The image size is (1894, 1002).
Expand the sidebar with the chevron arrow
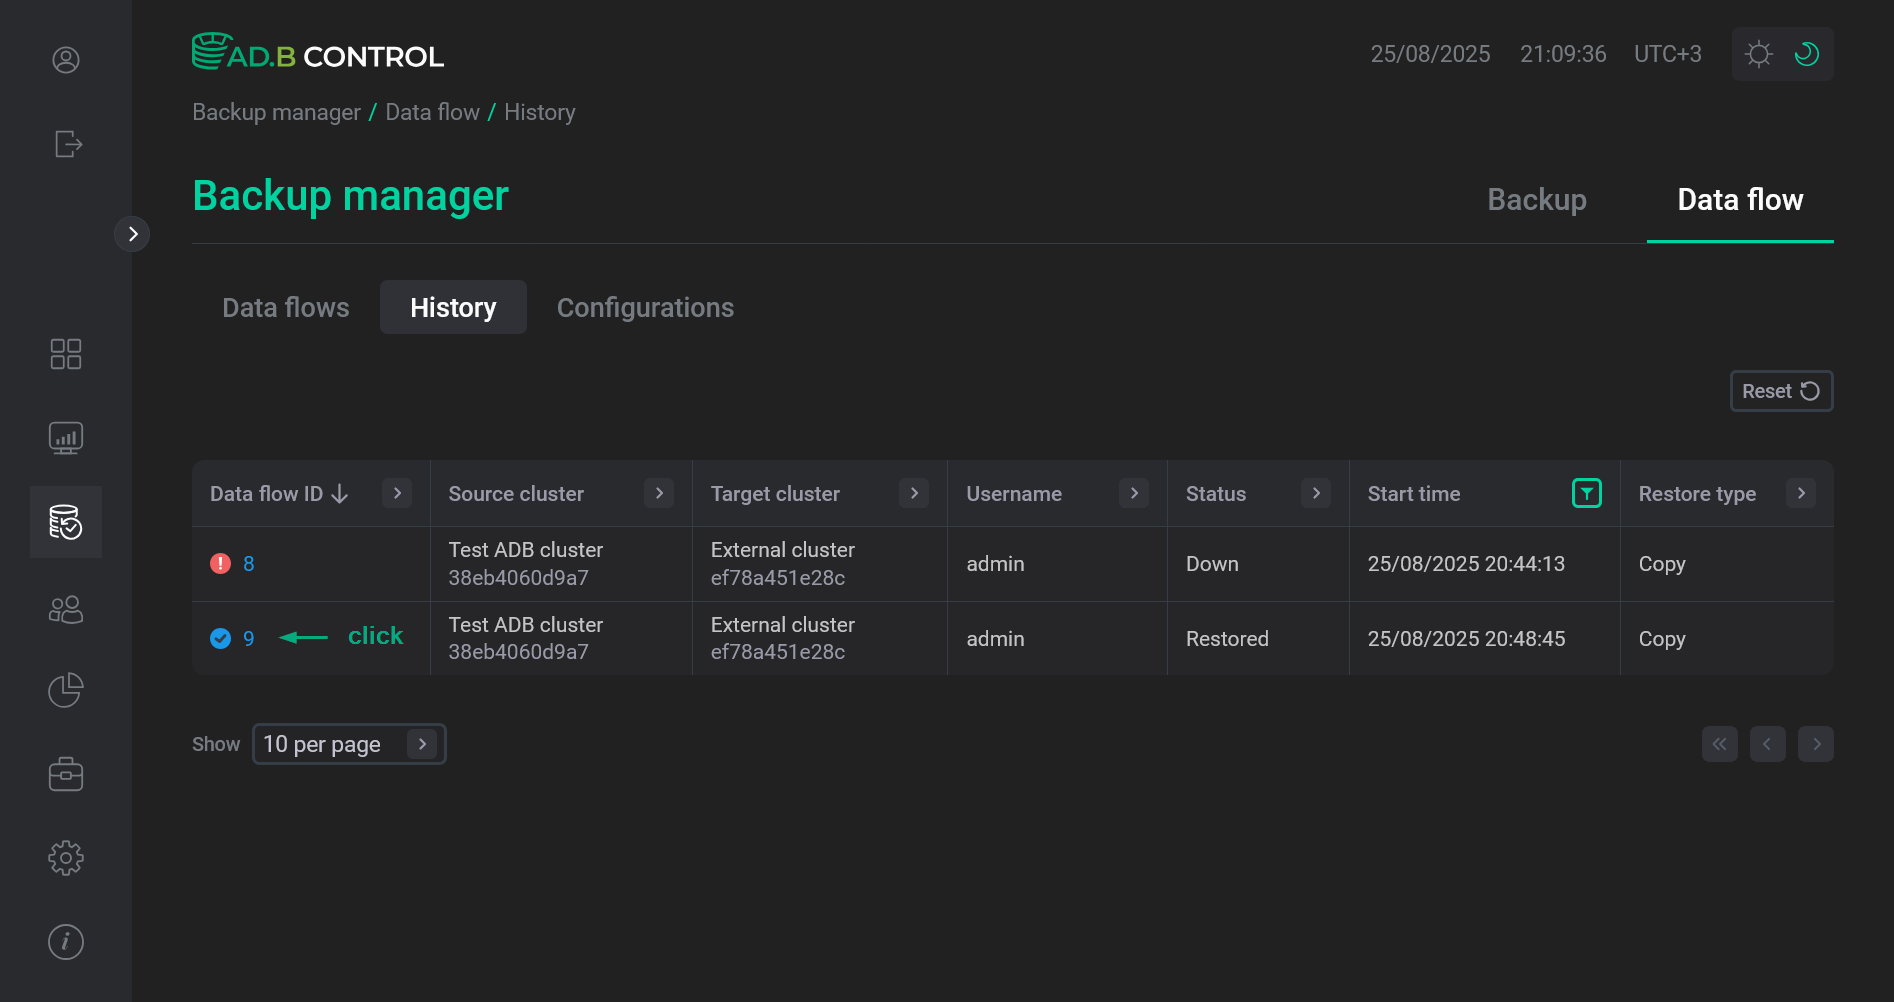coord(133,233)
